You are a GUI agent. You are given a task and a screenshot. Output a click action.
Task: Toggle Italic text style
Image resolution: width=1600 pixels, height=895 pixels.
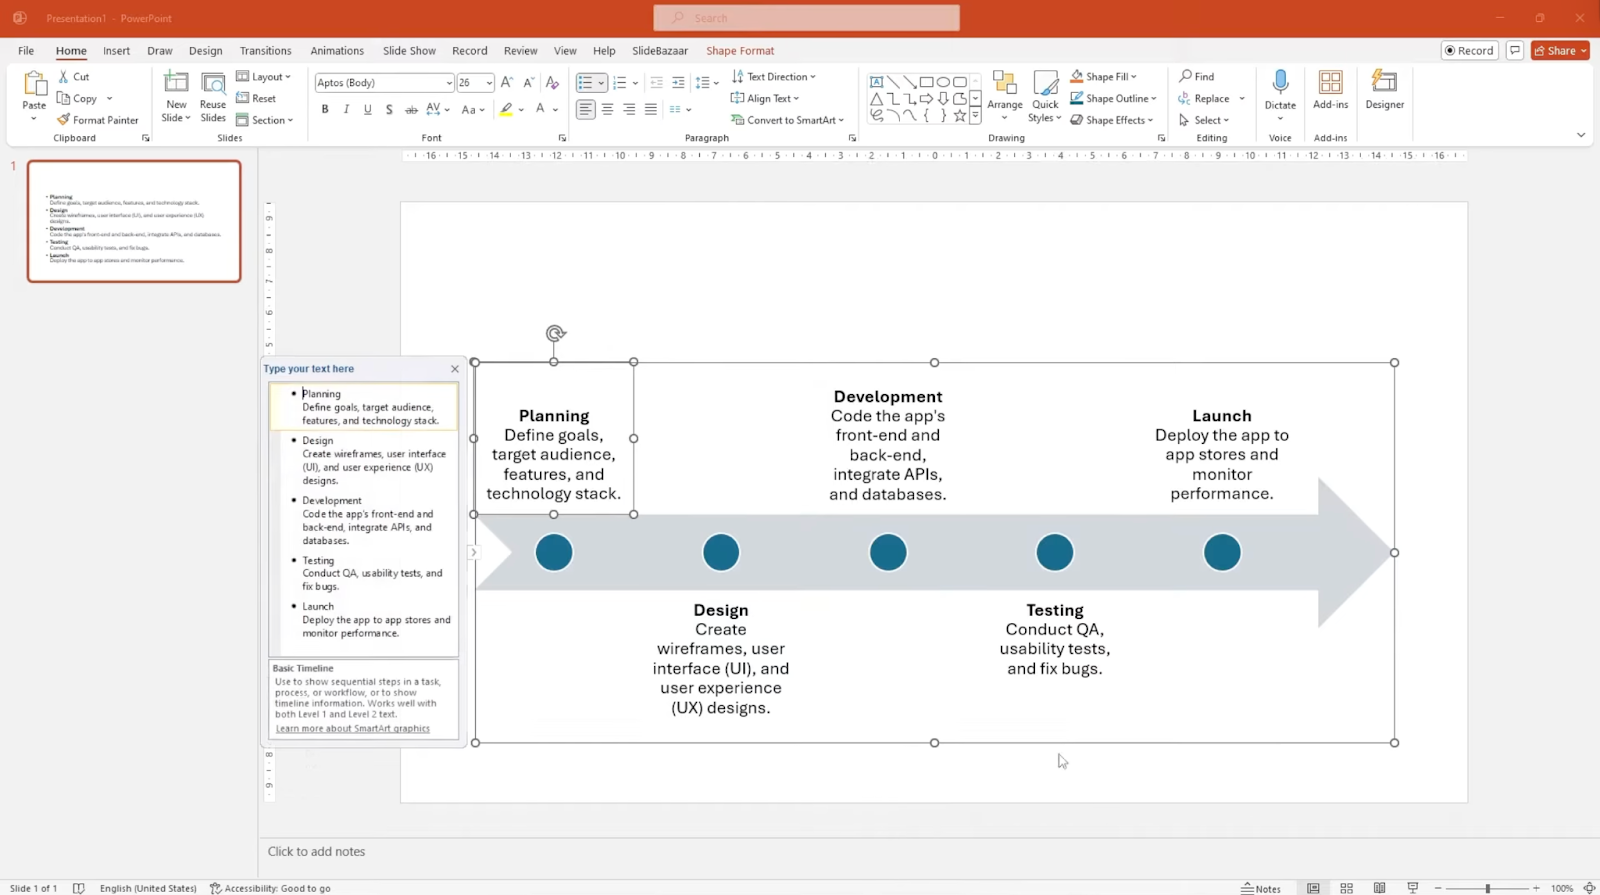point(346,110)
